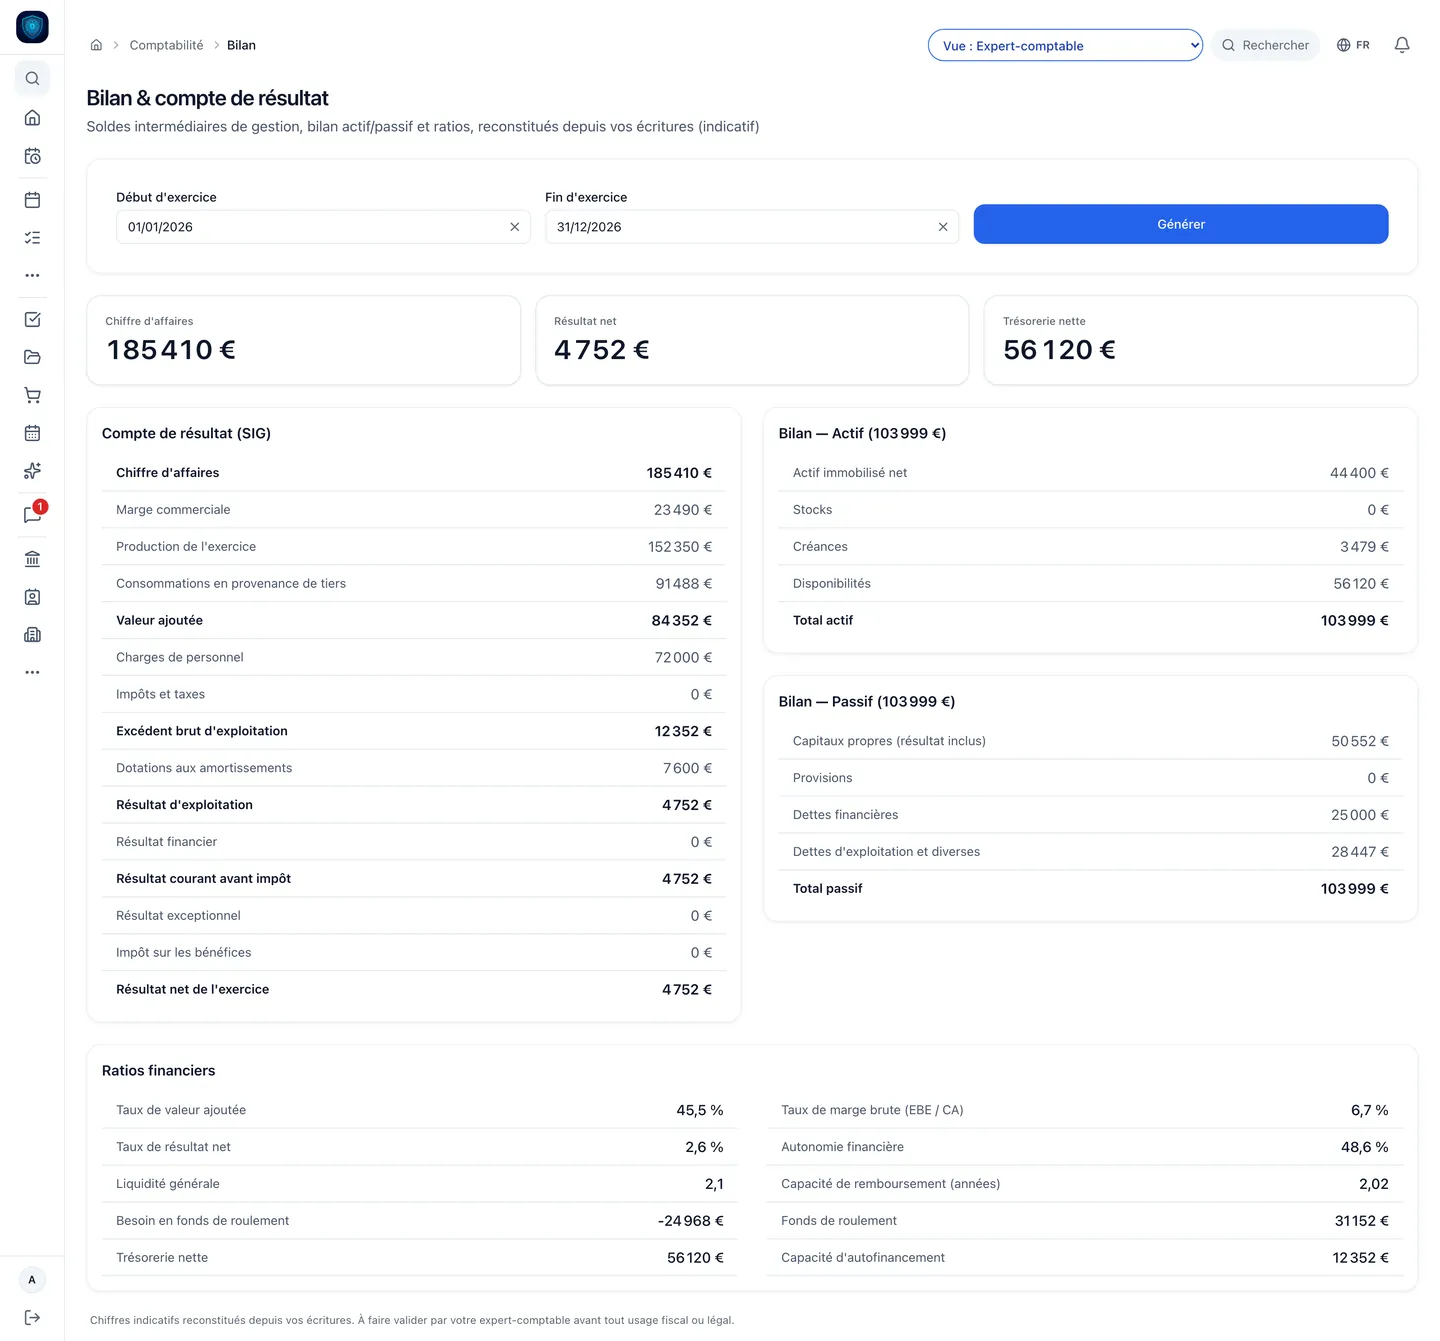Image resolution: width=1440 pixels, height=1341 pixels.
Task: Open the folder icon in sidebar
Action: (32, 357)
